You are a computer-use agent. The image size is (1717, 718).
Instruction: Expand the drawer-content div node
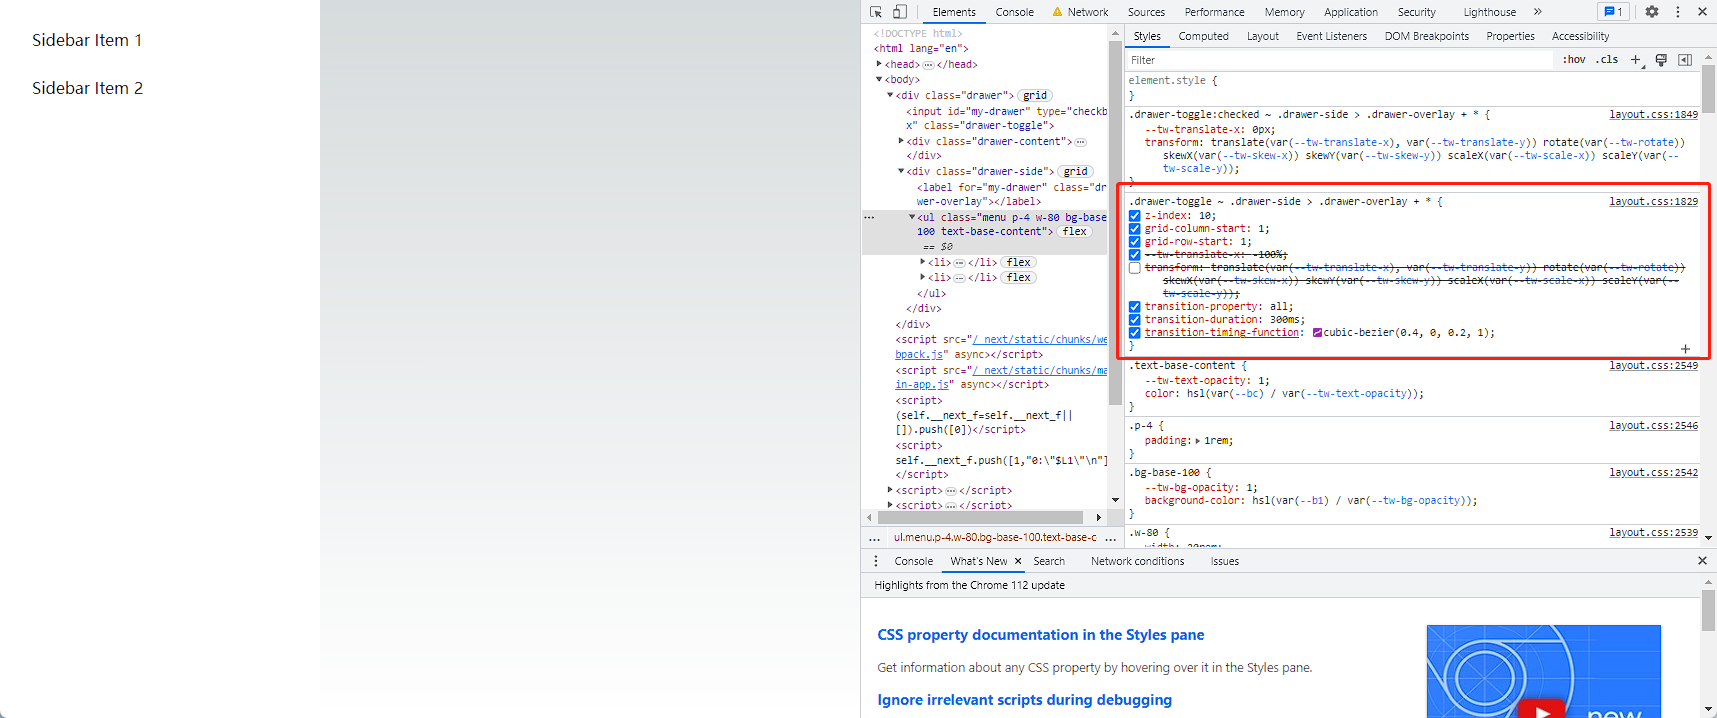pos(901,141)
